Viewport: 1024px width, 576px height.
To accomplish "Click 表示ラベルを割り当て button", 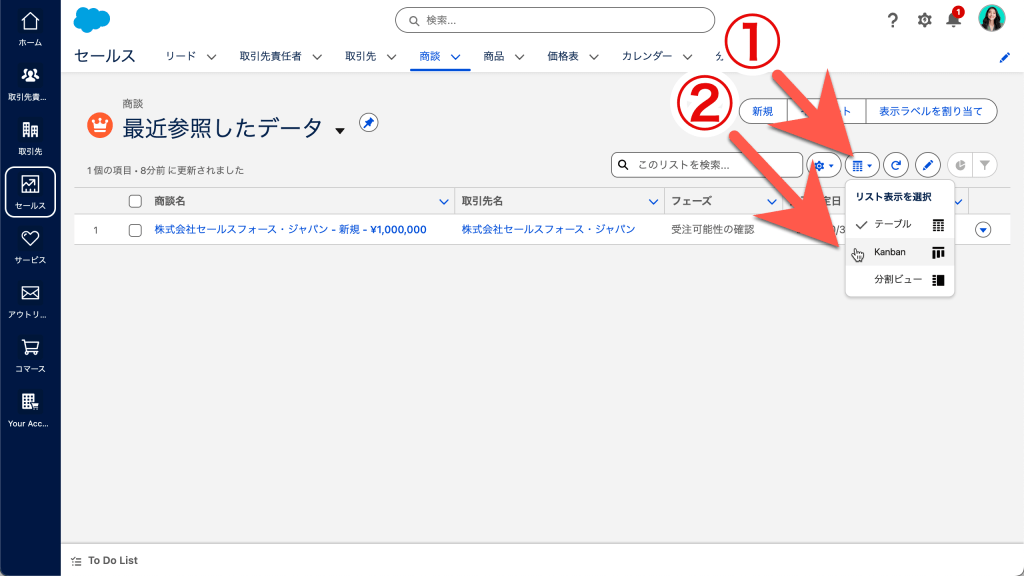I will point(931,111).
